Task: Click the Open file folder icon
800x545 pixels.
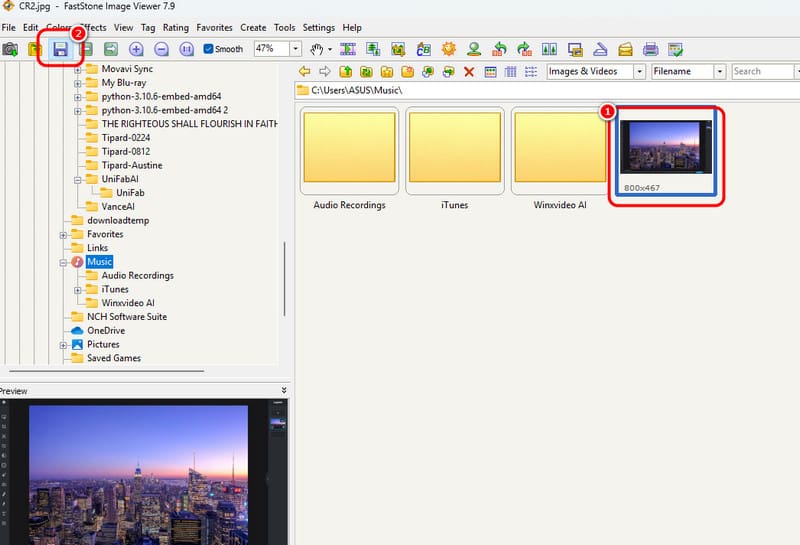Action: click(x=35, y=49)
